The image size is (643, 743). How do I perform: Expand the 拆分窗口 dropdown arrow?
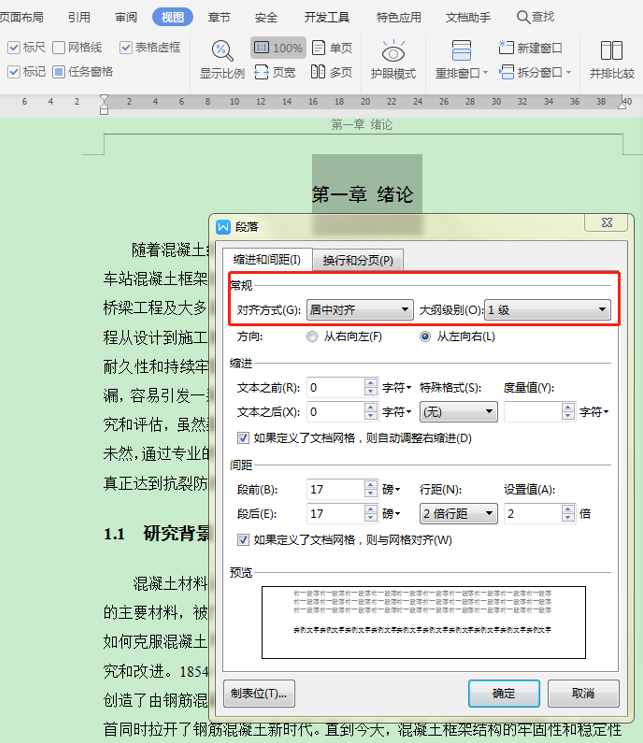tap(569, 72)
